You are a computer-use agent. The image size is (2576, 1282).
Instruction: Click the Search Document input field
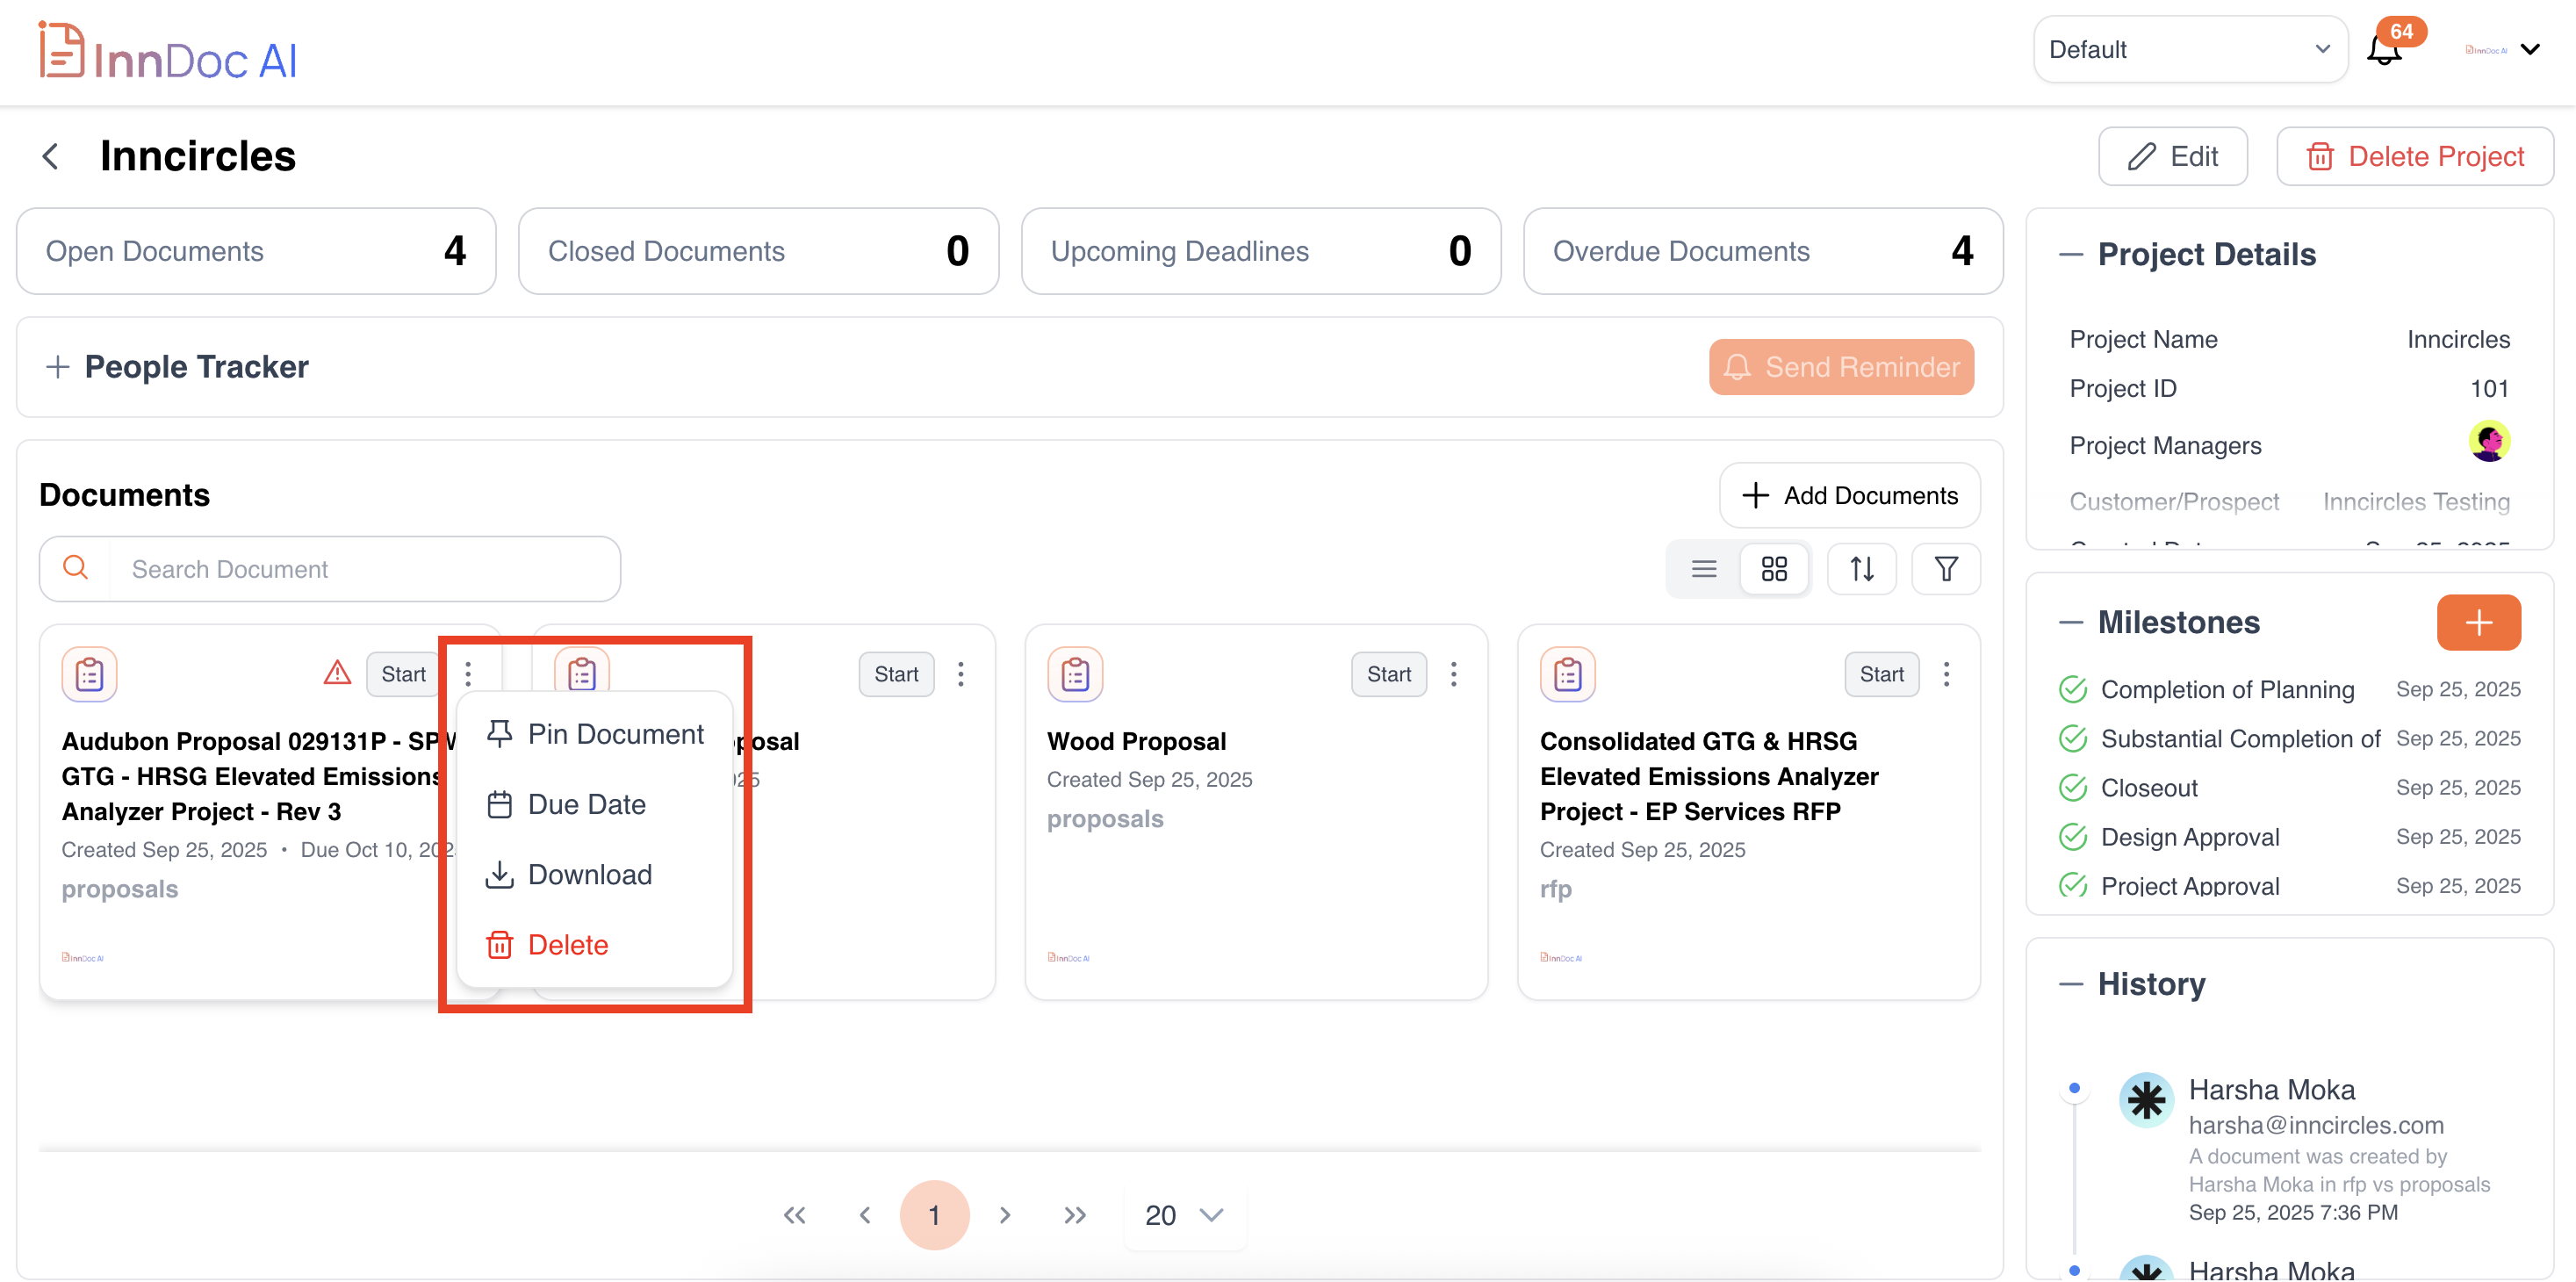(364, 569)
